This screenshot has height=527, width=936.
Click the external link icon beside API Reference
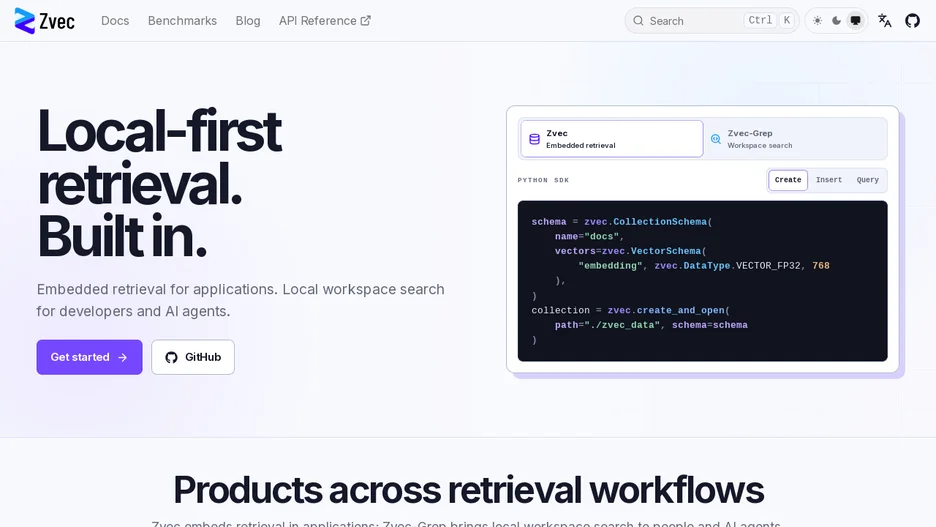[365, 21]
